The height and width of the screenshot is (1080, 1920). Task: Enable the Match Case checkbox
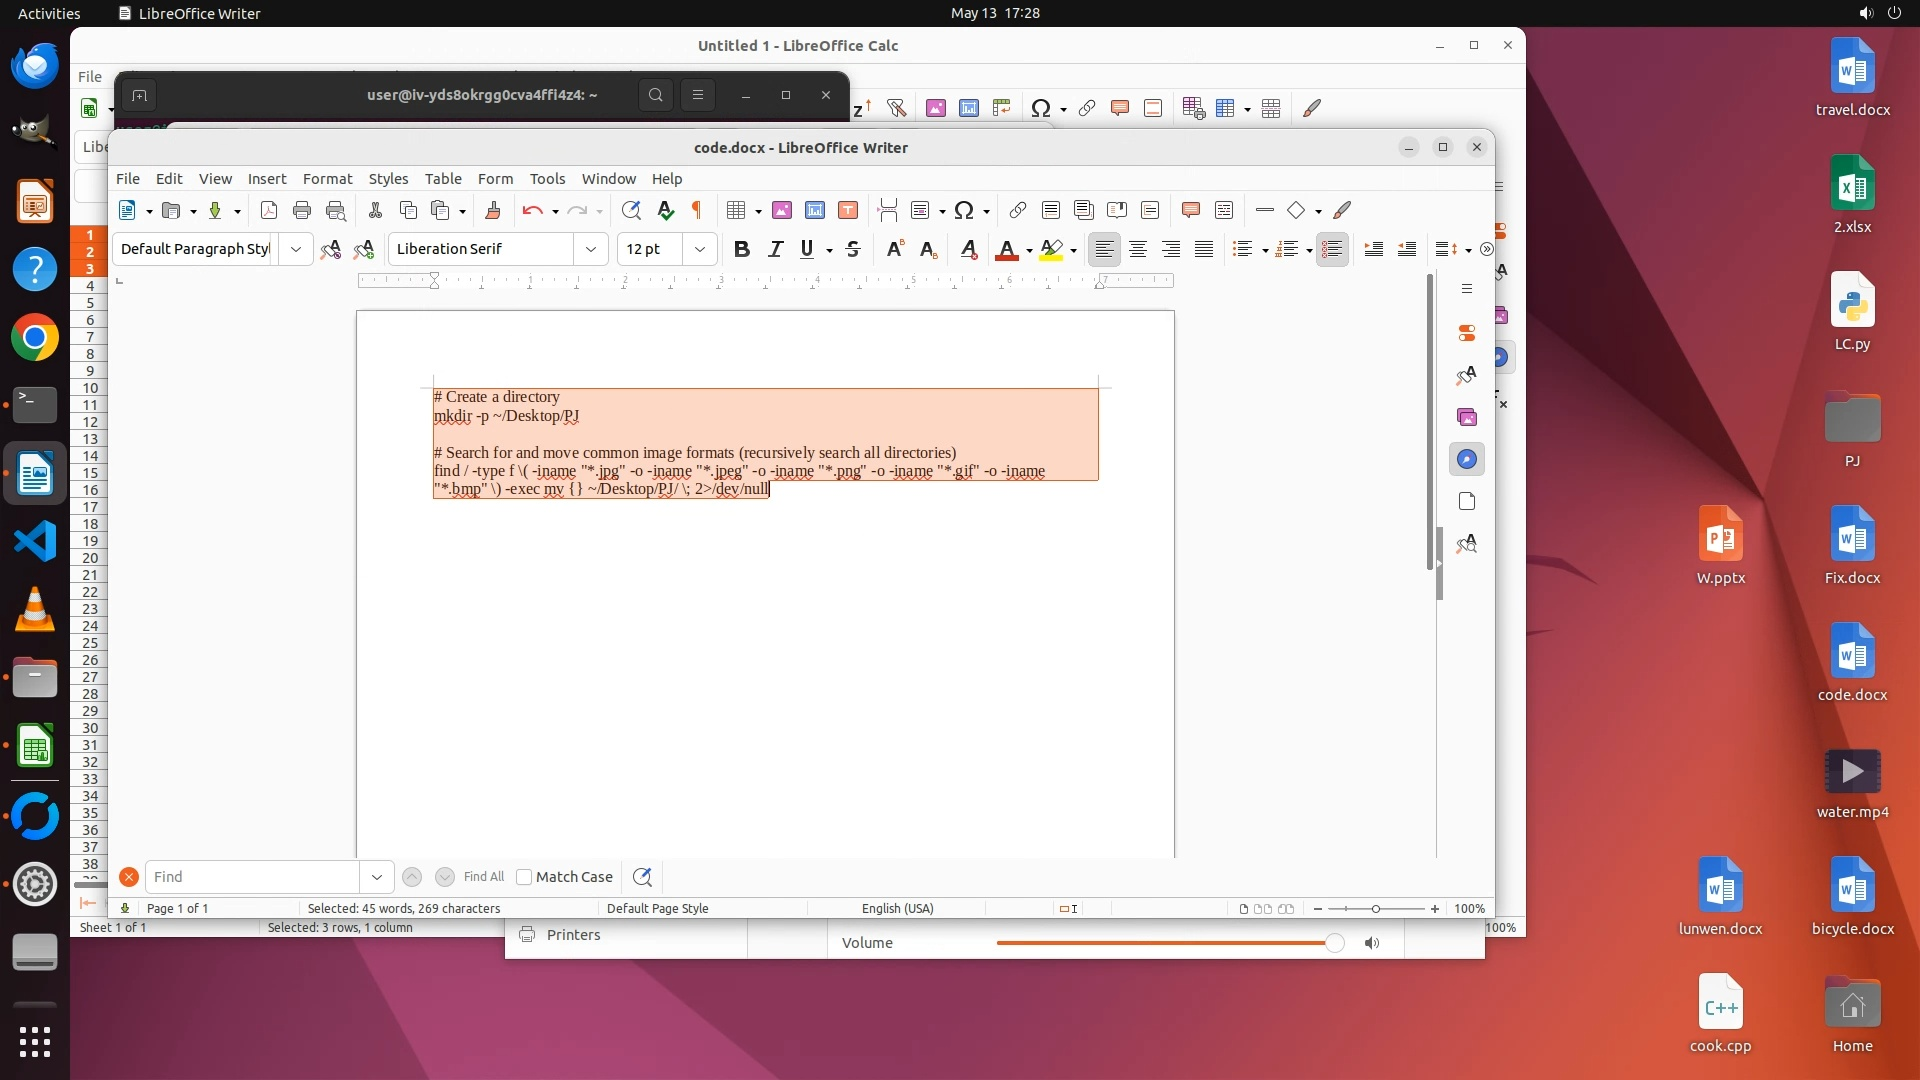pyautogui.click(x=524, y=877)
